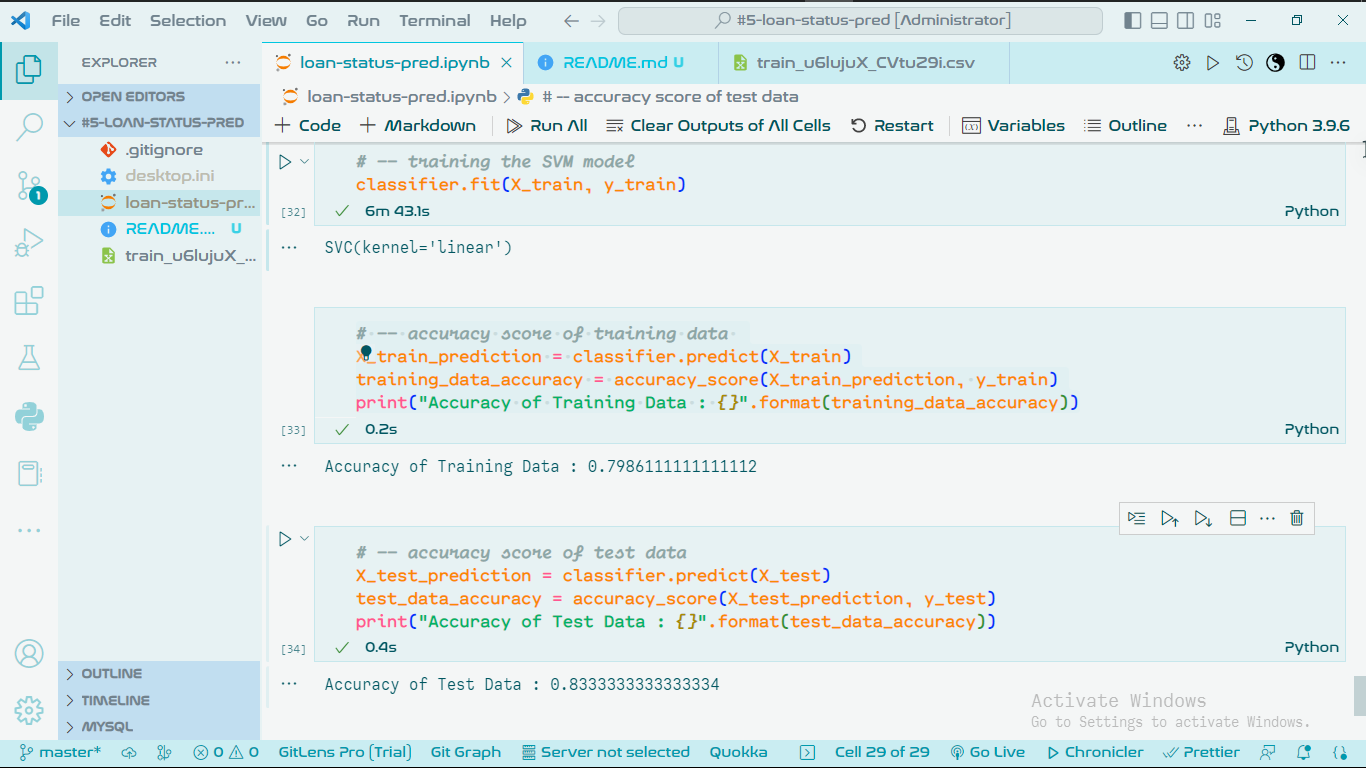The width and height of the screenshot is (1366, 768).
Task: Click the run triangle icon in editor title bar
Action: (x=1213, y=62)
